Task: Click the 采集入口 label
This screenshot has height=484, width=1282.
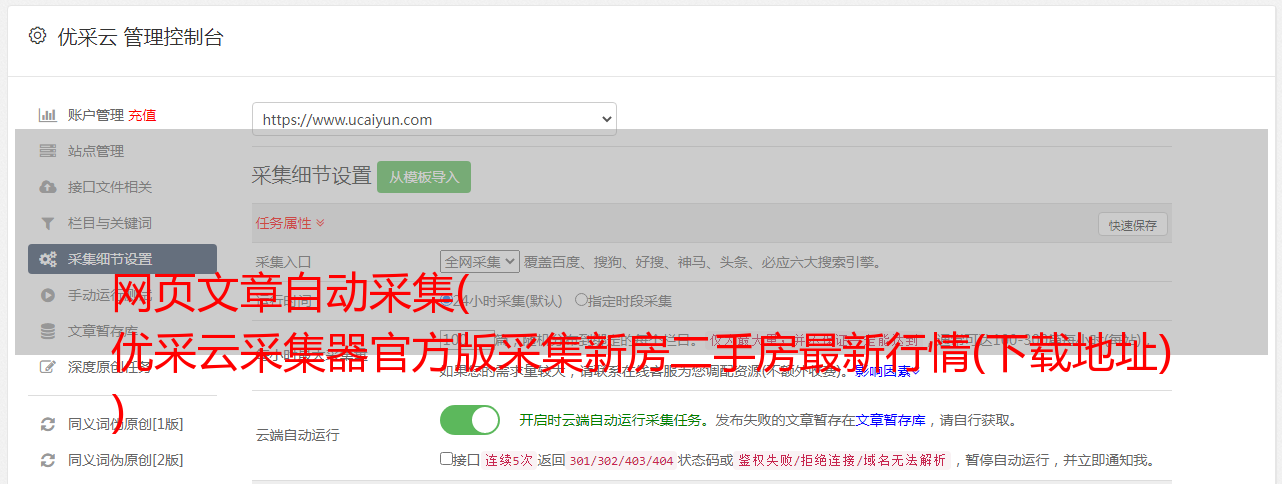Action: click(x=283, y=262)
